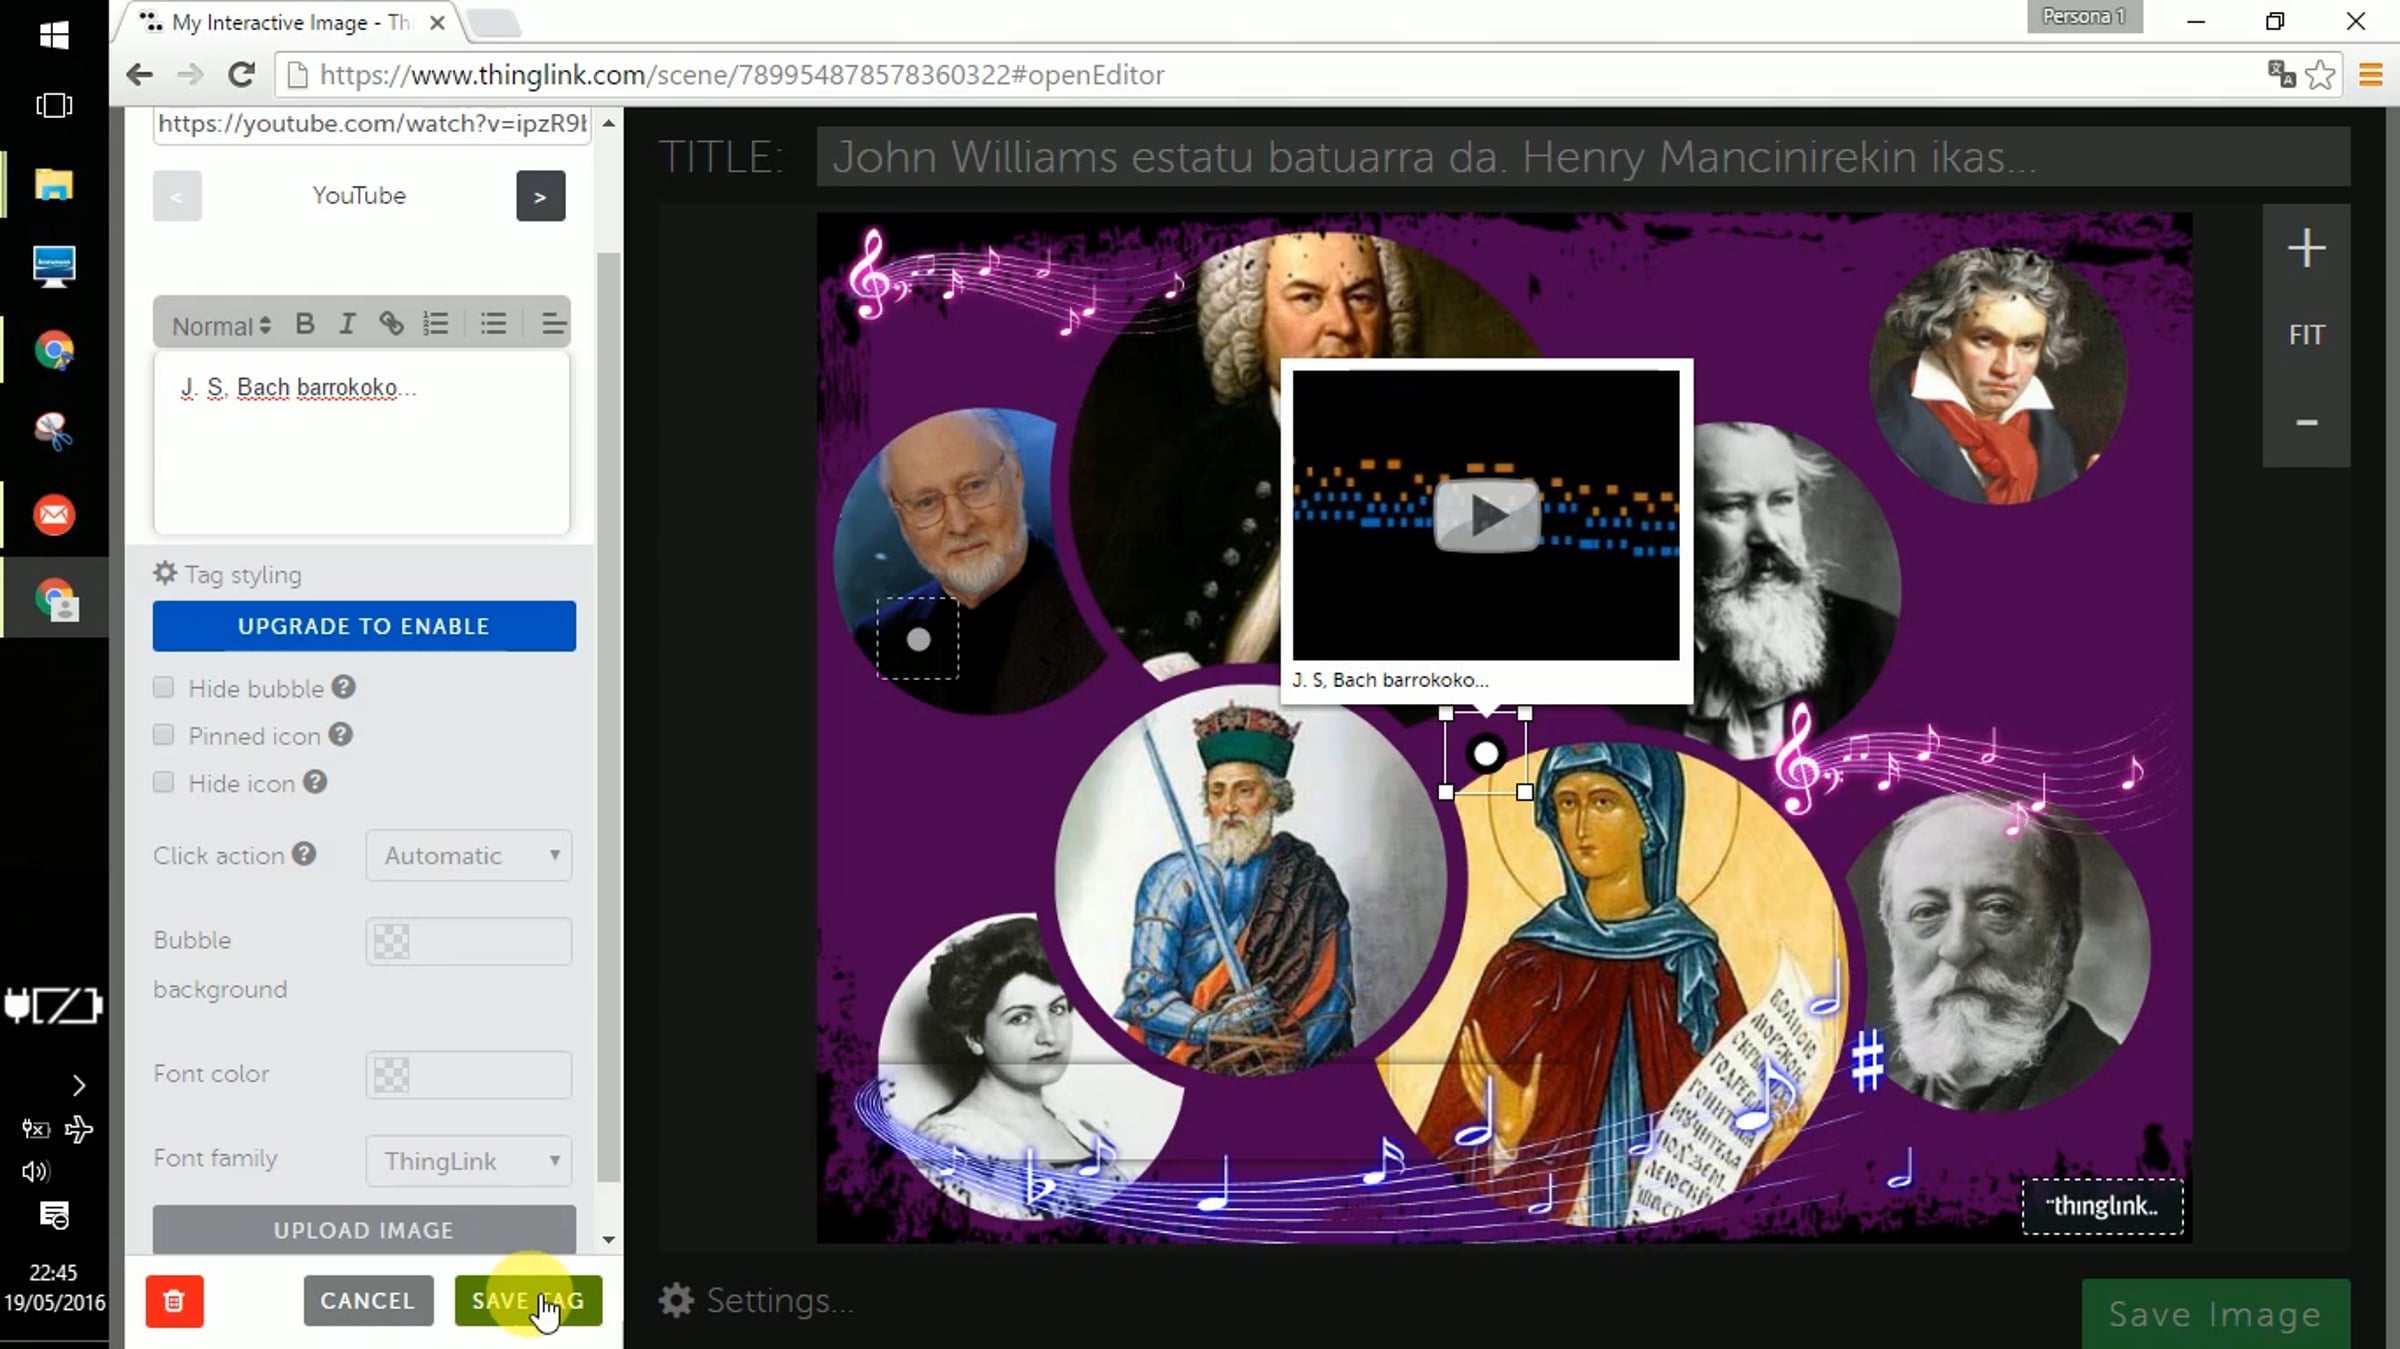Open help for Click action
The width and height of the screenshot is (2400, 1349).
[x=304, y=854]
